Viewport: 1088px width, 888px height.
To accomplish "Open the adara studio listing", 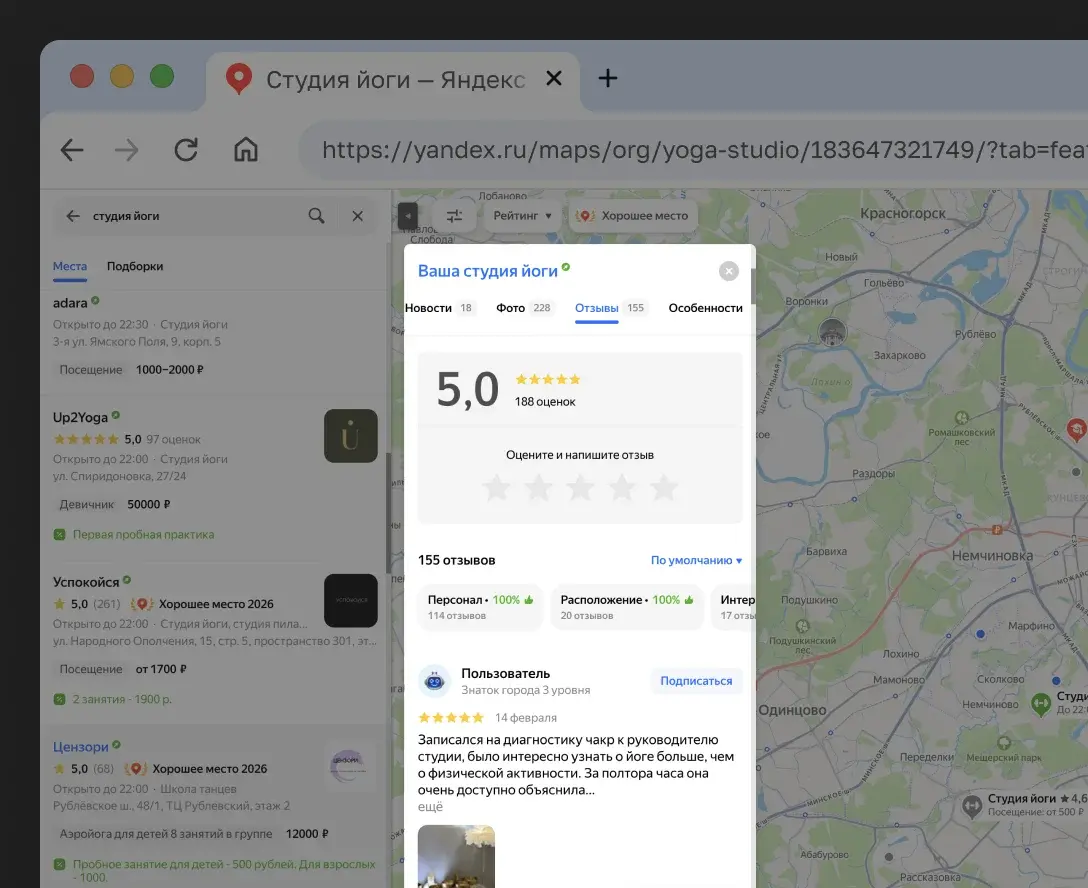I will (x=70, y=303).
